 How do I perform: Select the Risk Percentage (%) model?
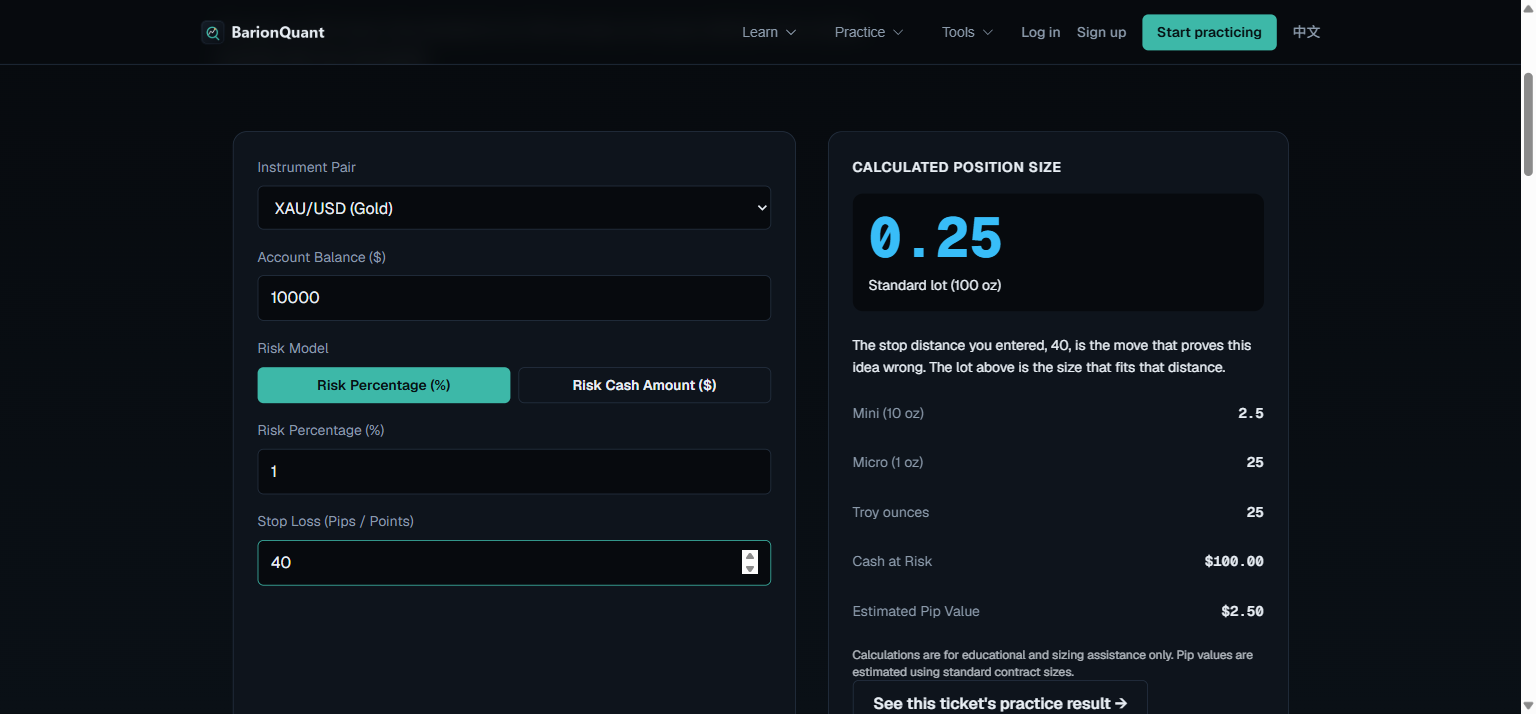coord(384,385)
